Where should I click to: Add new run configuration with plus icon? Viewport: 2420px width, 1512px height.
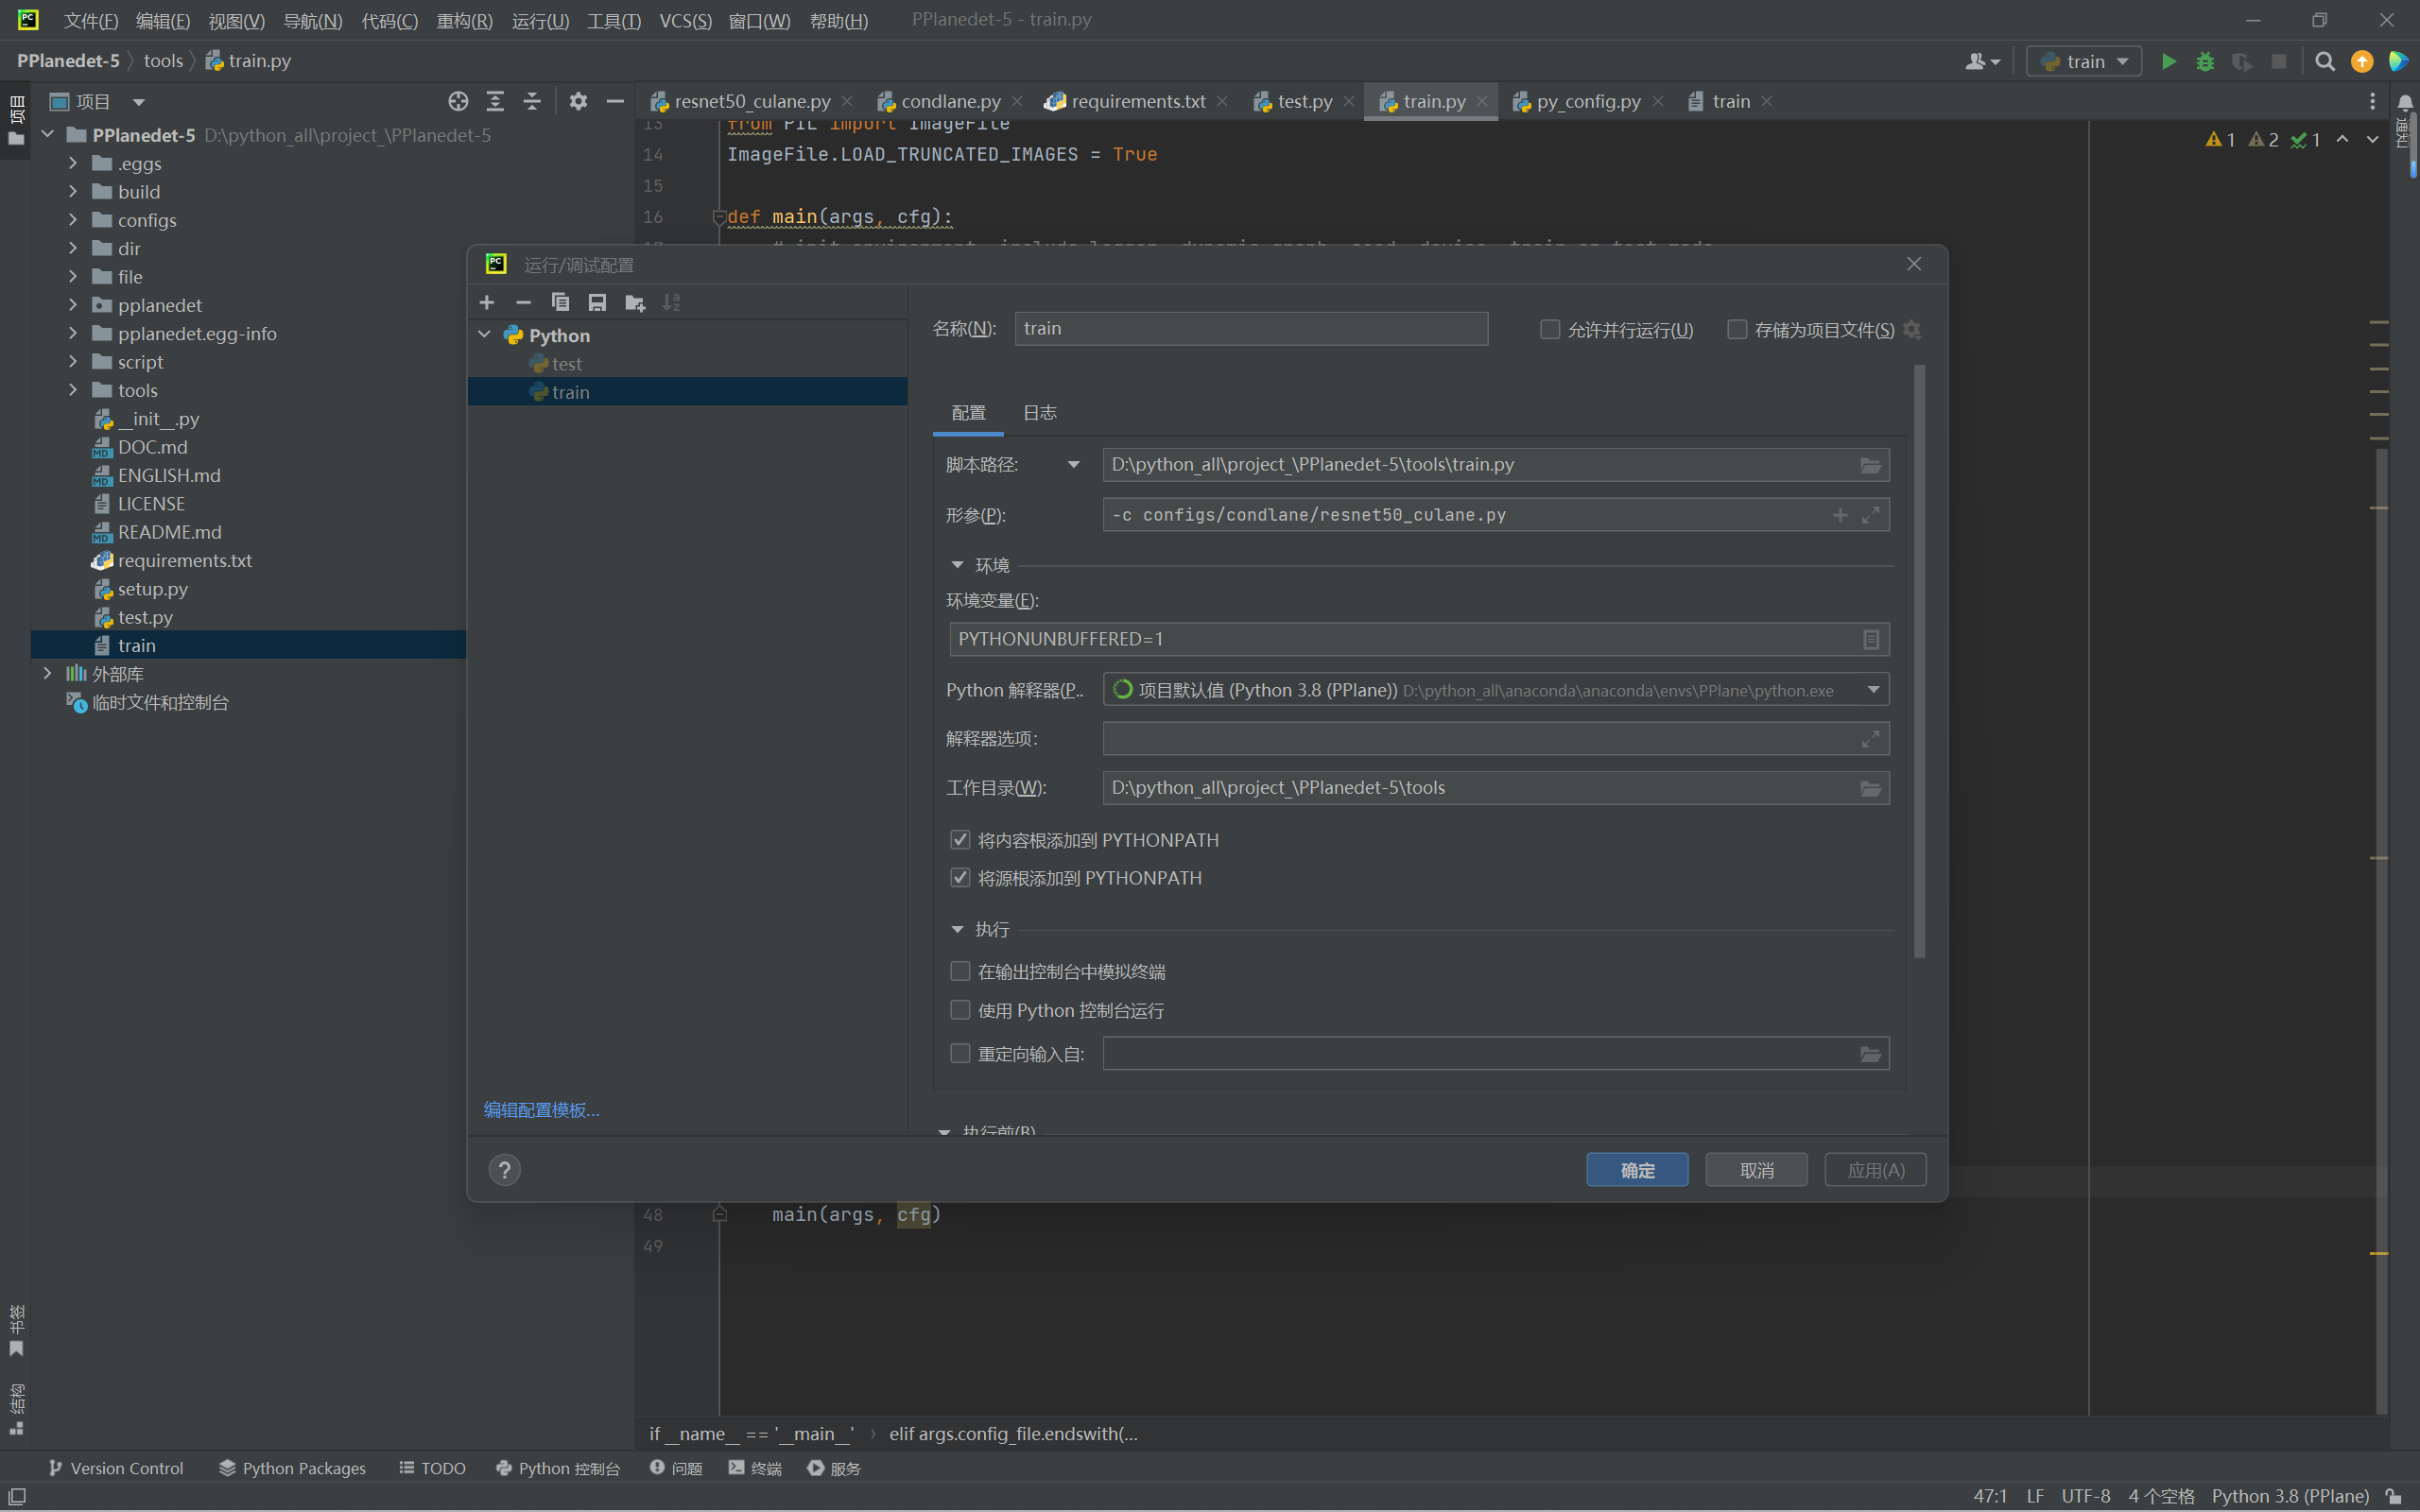pos(487,302)
